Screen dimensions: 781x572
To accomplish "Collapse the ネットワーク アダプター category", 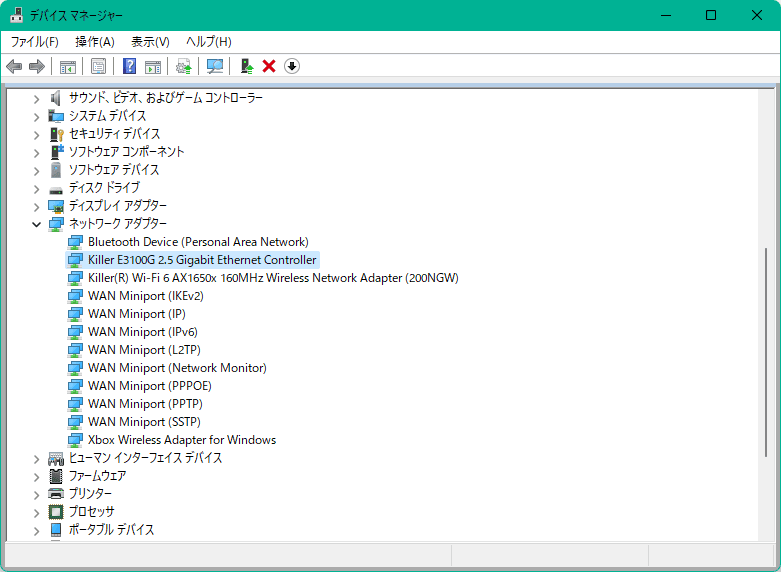I will (x=37, y=224).
